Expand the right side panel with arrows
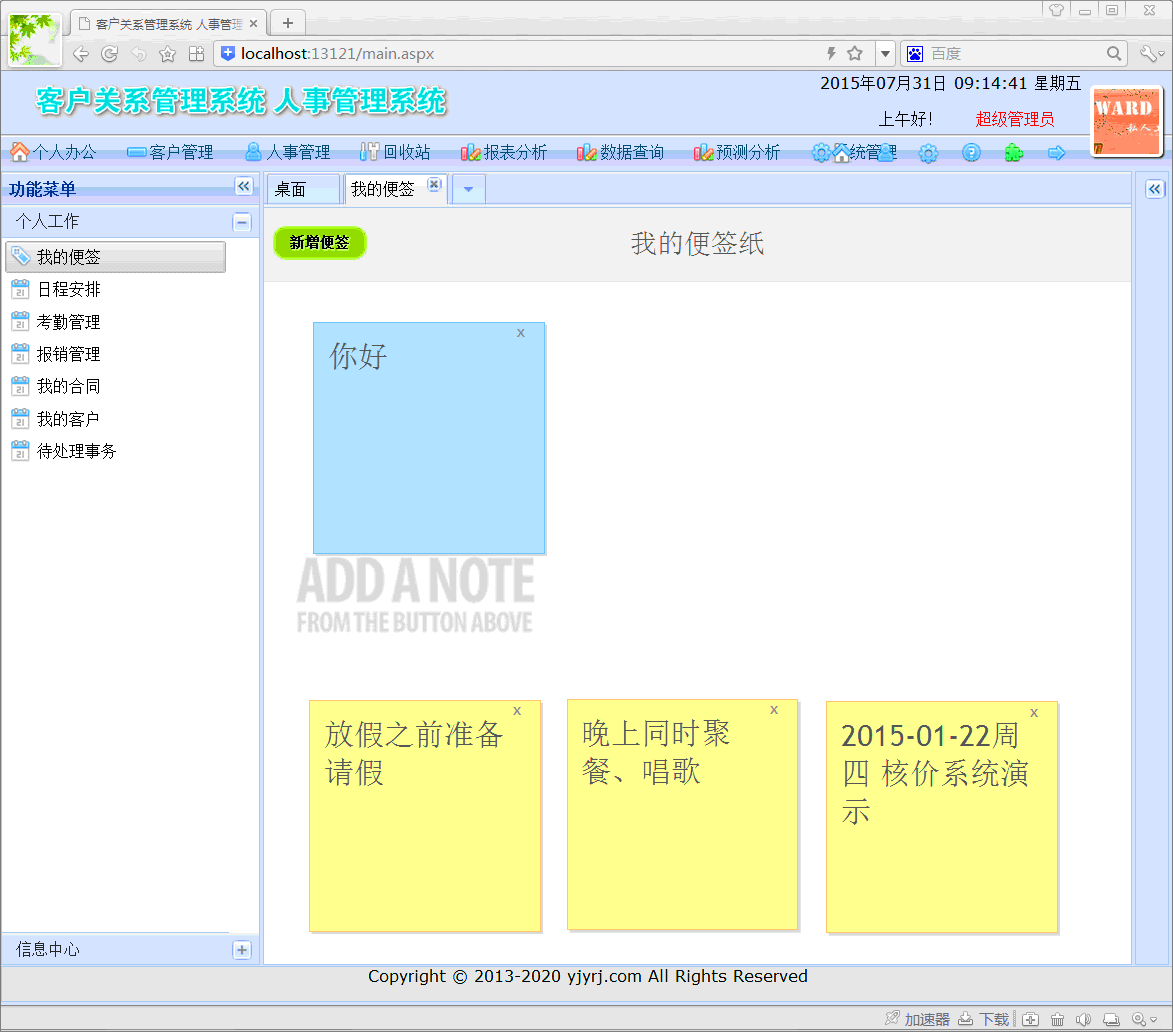 pyautogui.click(x=1154, y=189)
